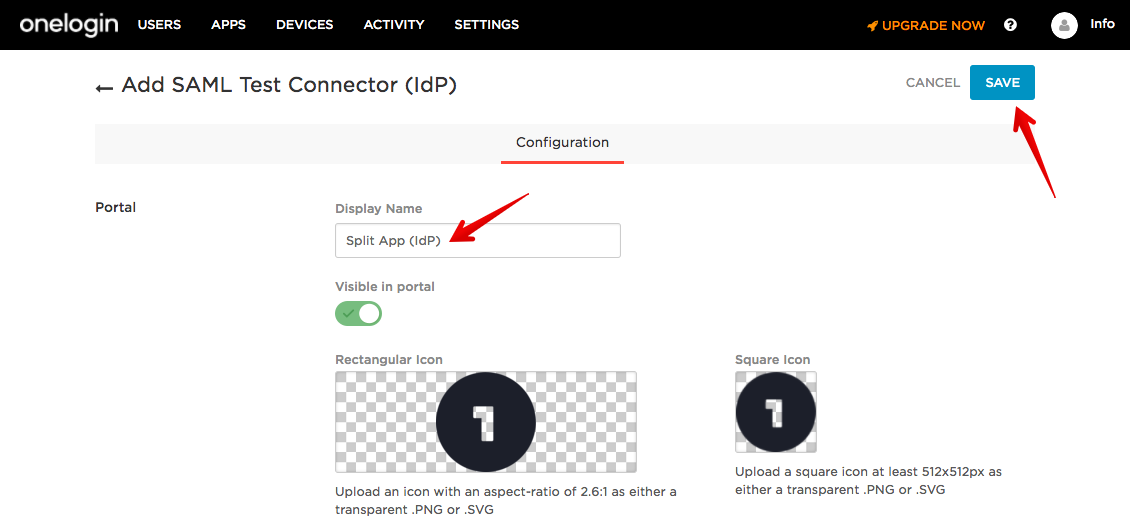
Task: Click the rocket icon beside Upgrade Now
Action: 872,26
